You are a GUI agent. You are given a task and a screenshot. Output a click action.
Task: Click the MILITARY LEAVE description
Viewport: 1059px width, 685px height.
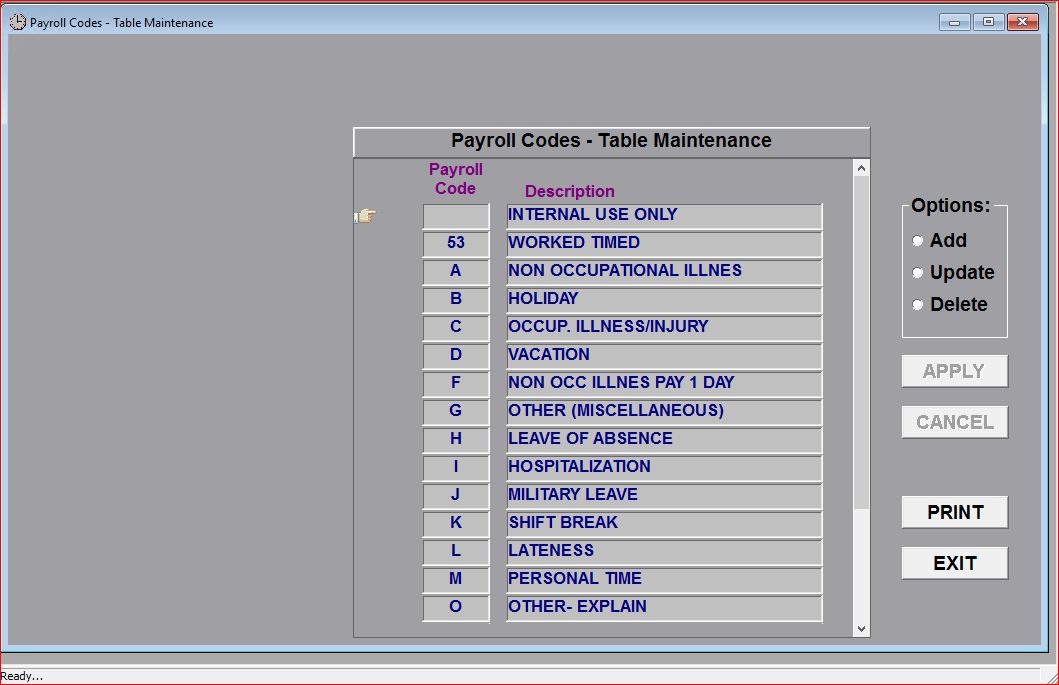(x=665, y=497)
